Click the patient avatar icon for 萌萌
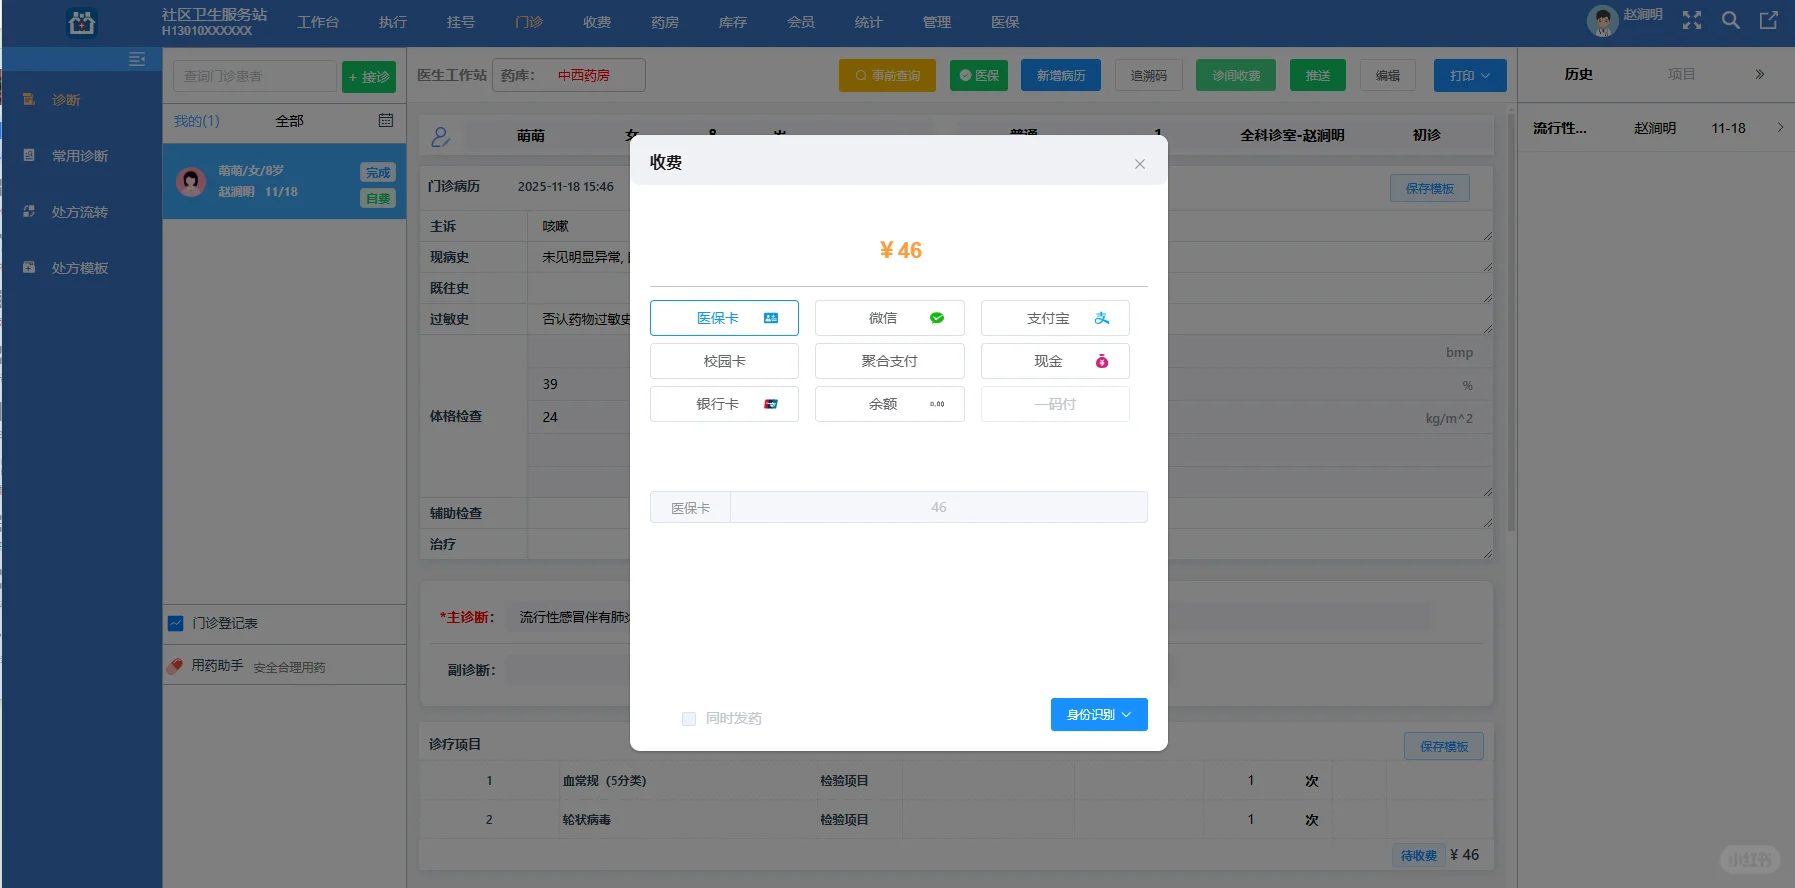This screenshot has height=888, width=1795. point(191,181)
